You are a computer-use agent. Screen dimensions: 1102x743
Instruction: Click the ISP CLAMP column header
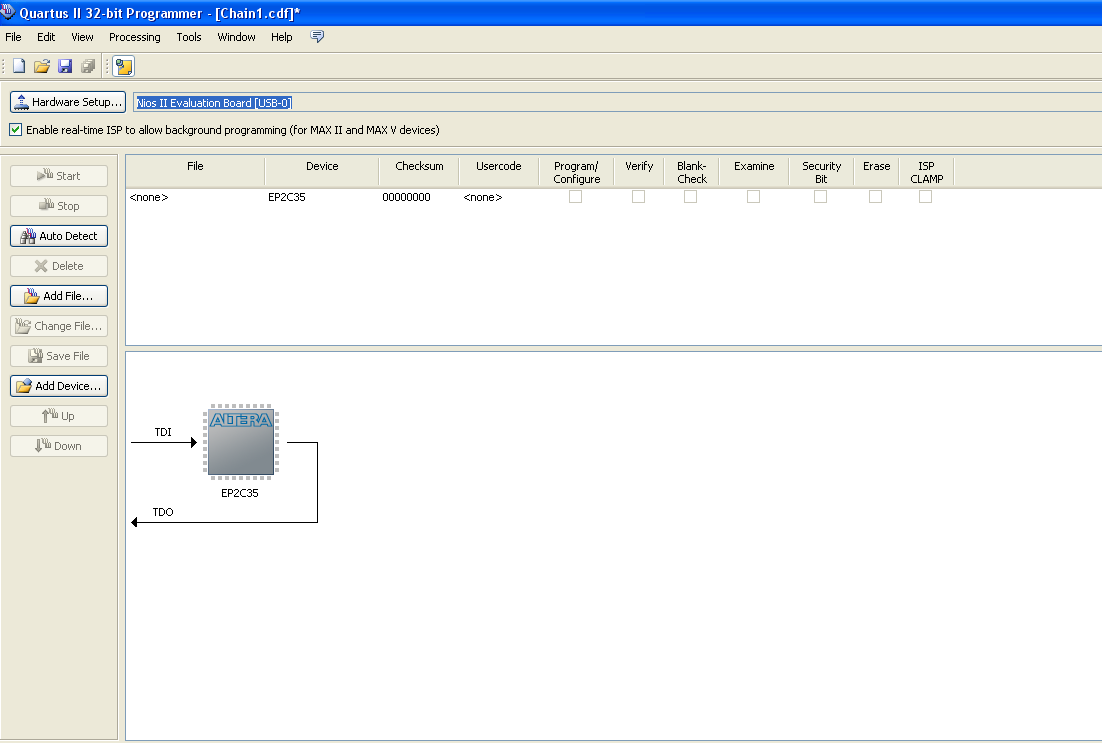click(x=926, y=172)
